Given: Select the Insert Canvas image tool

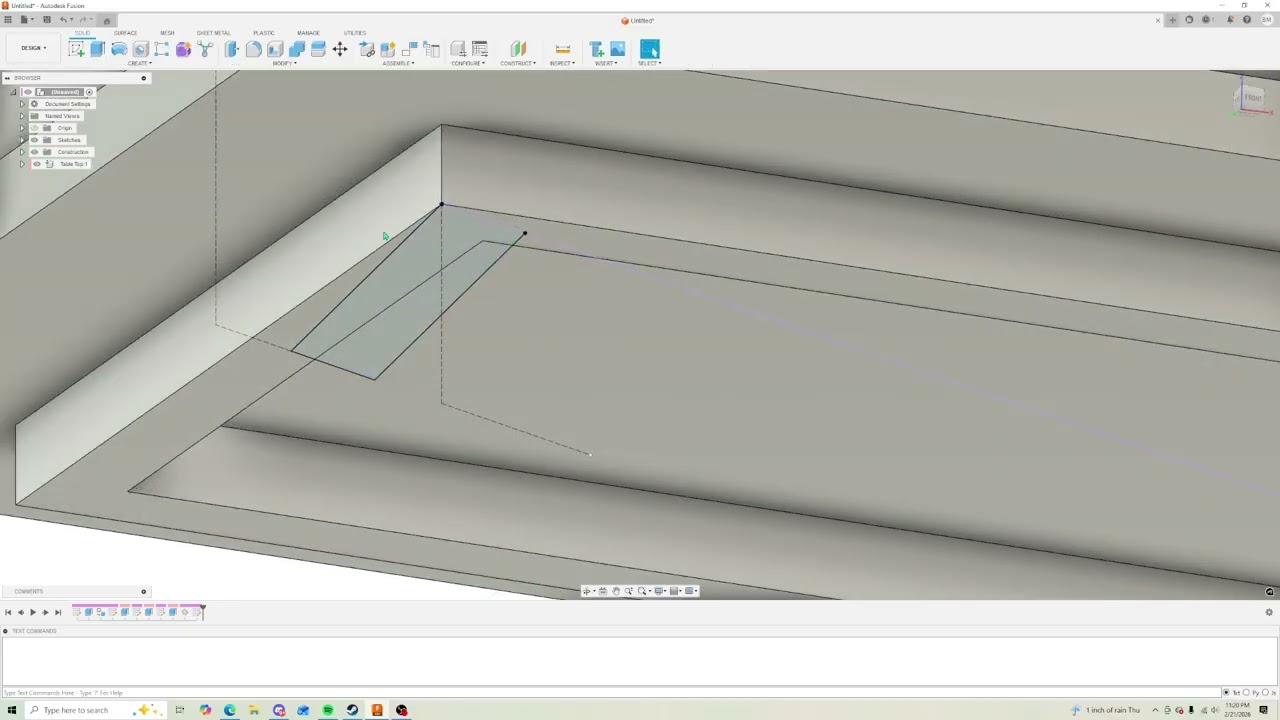Looking at the screenshot, I should (x=617, y=49).
